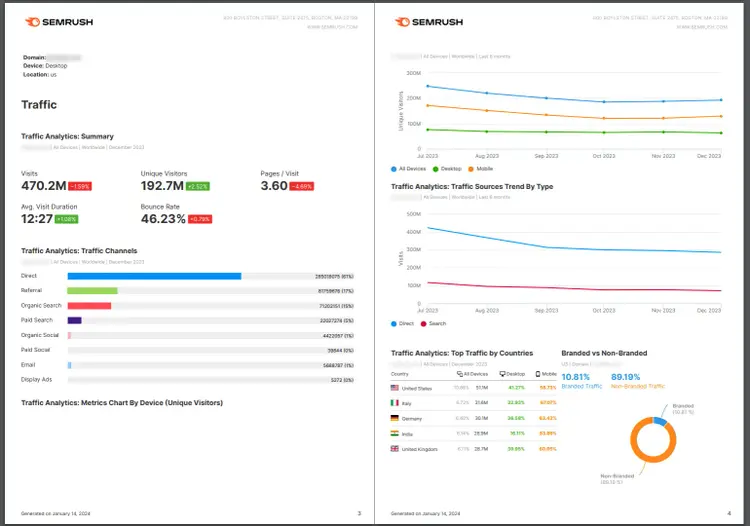The height and width of the screenshot is (526, 750).
Task: Click the United Kingdom flag icon
Action: tap(395, 449)
